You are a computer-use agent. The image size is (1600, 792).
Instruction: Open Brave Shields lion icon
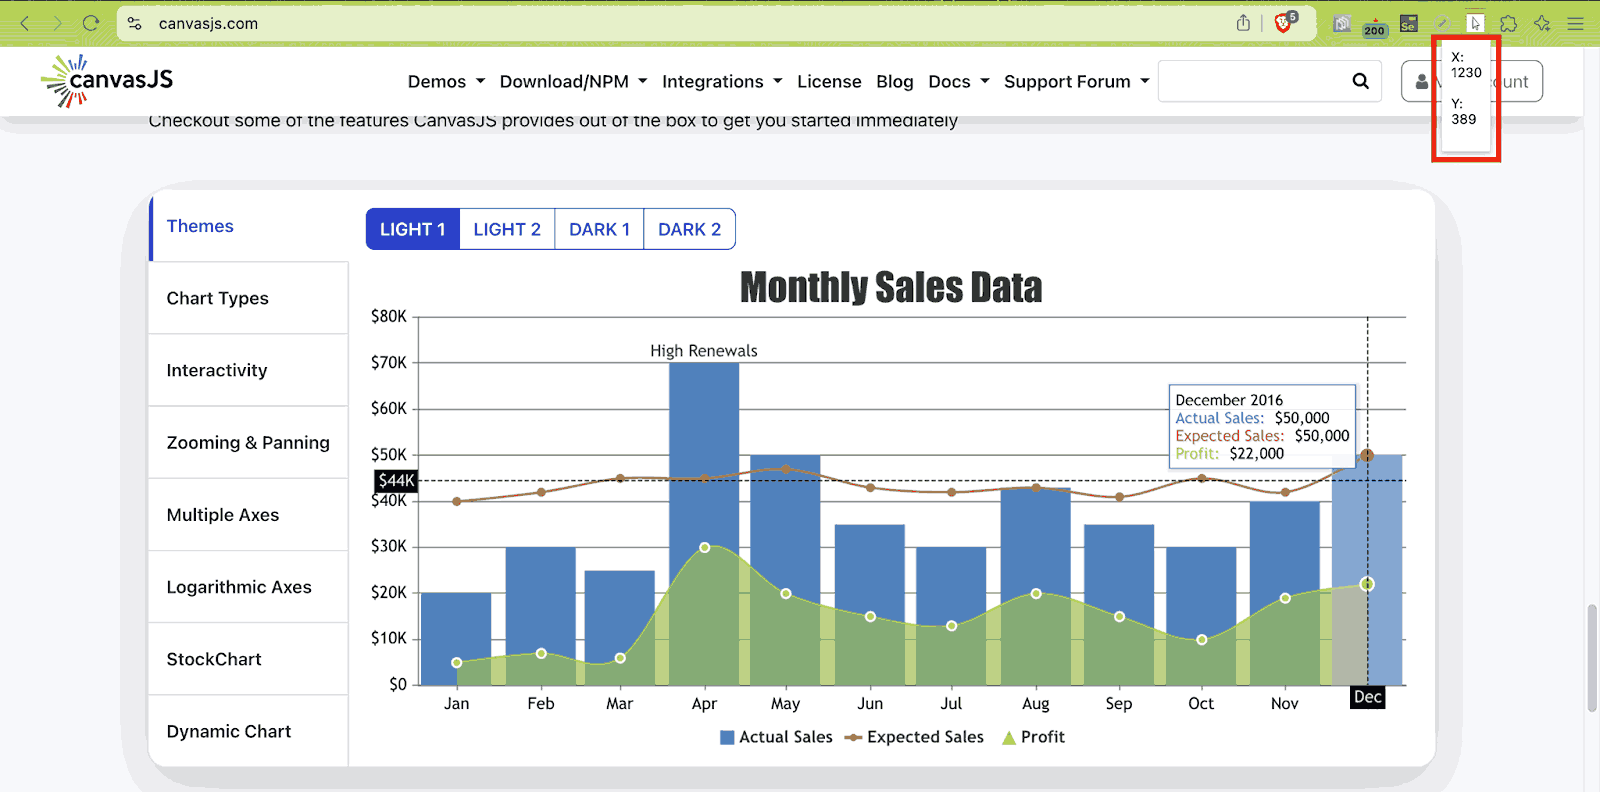(1283, 23)
